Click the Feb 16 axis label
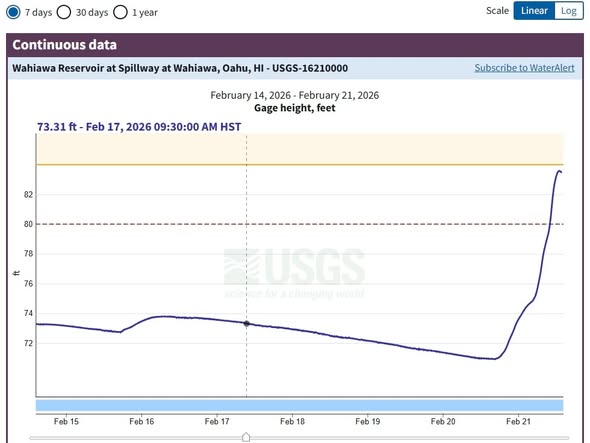This screenshot has width=590, height=443. [x=141, y=422]
